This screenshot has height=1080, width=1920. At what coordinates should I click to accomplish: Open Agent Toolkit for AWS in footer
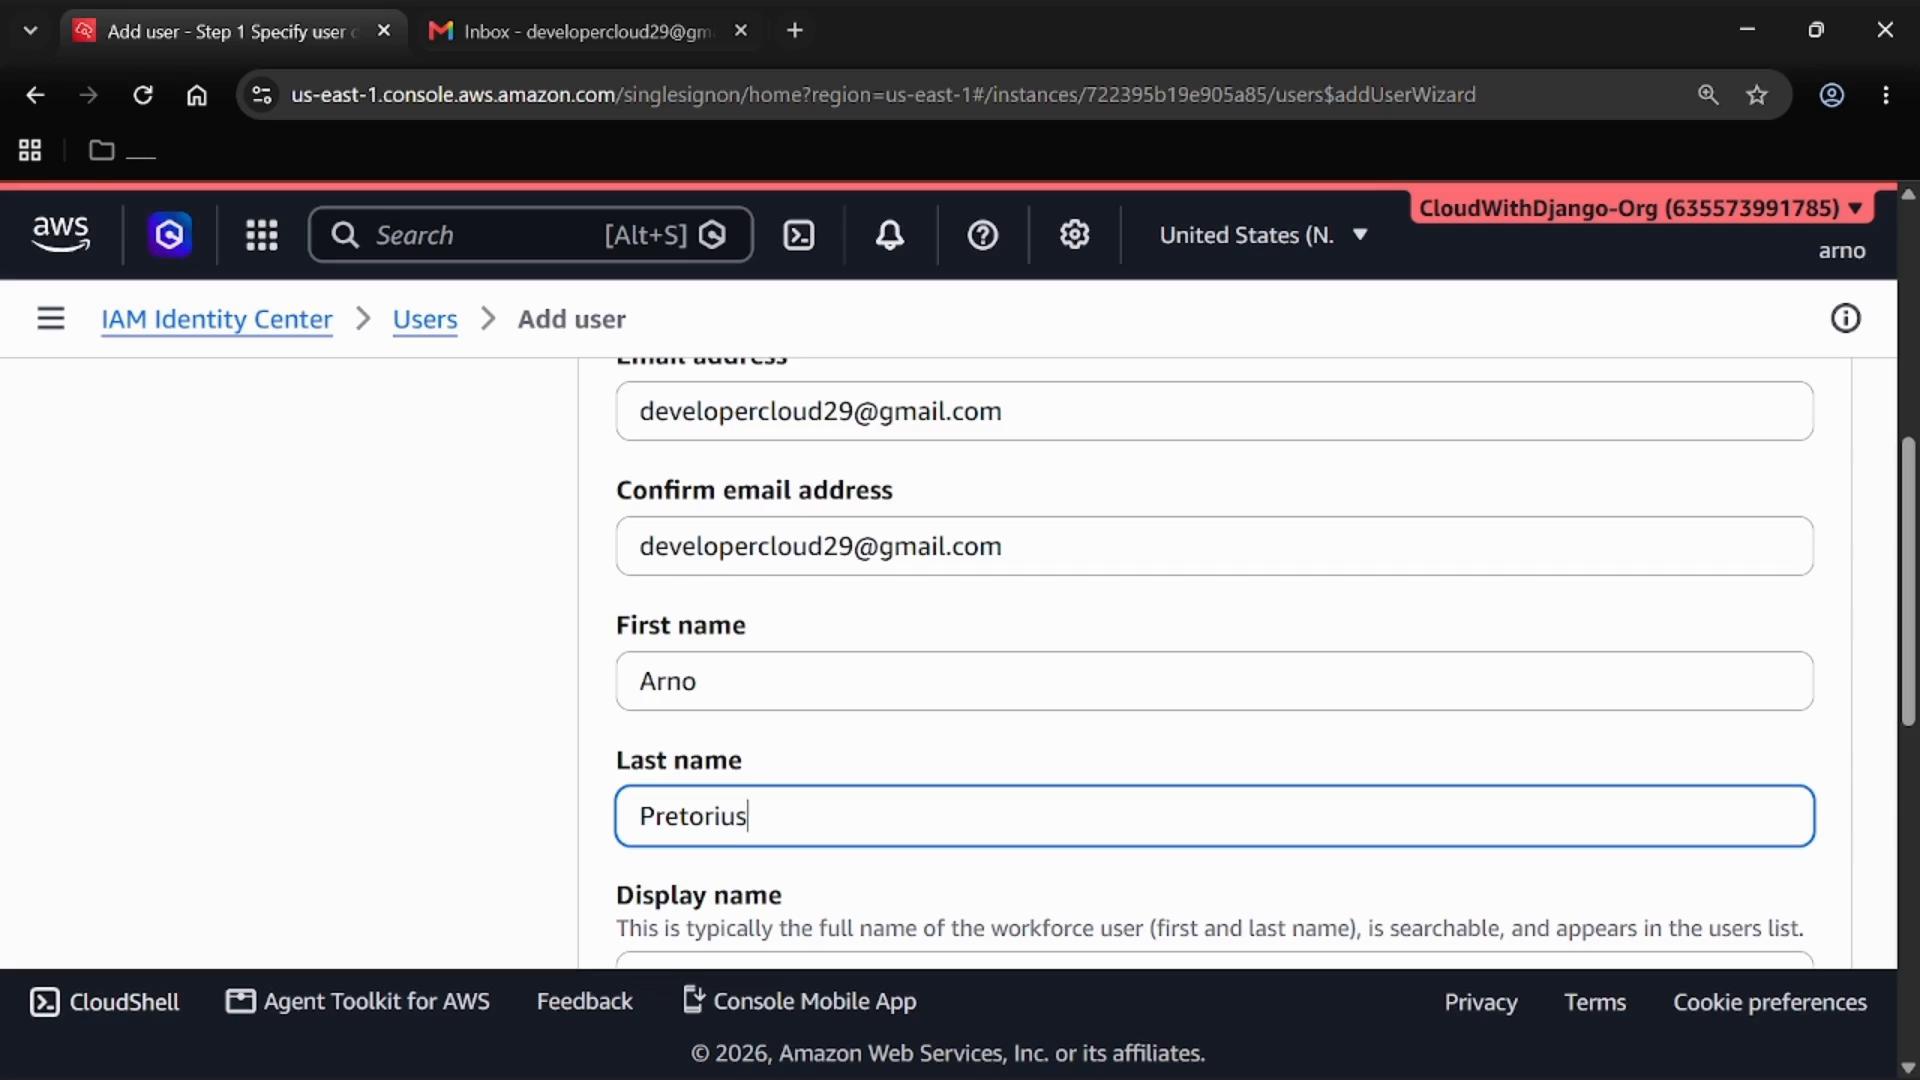coord(358,1001)
